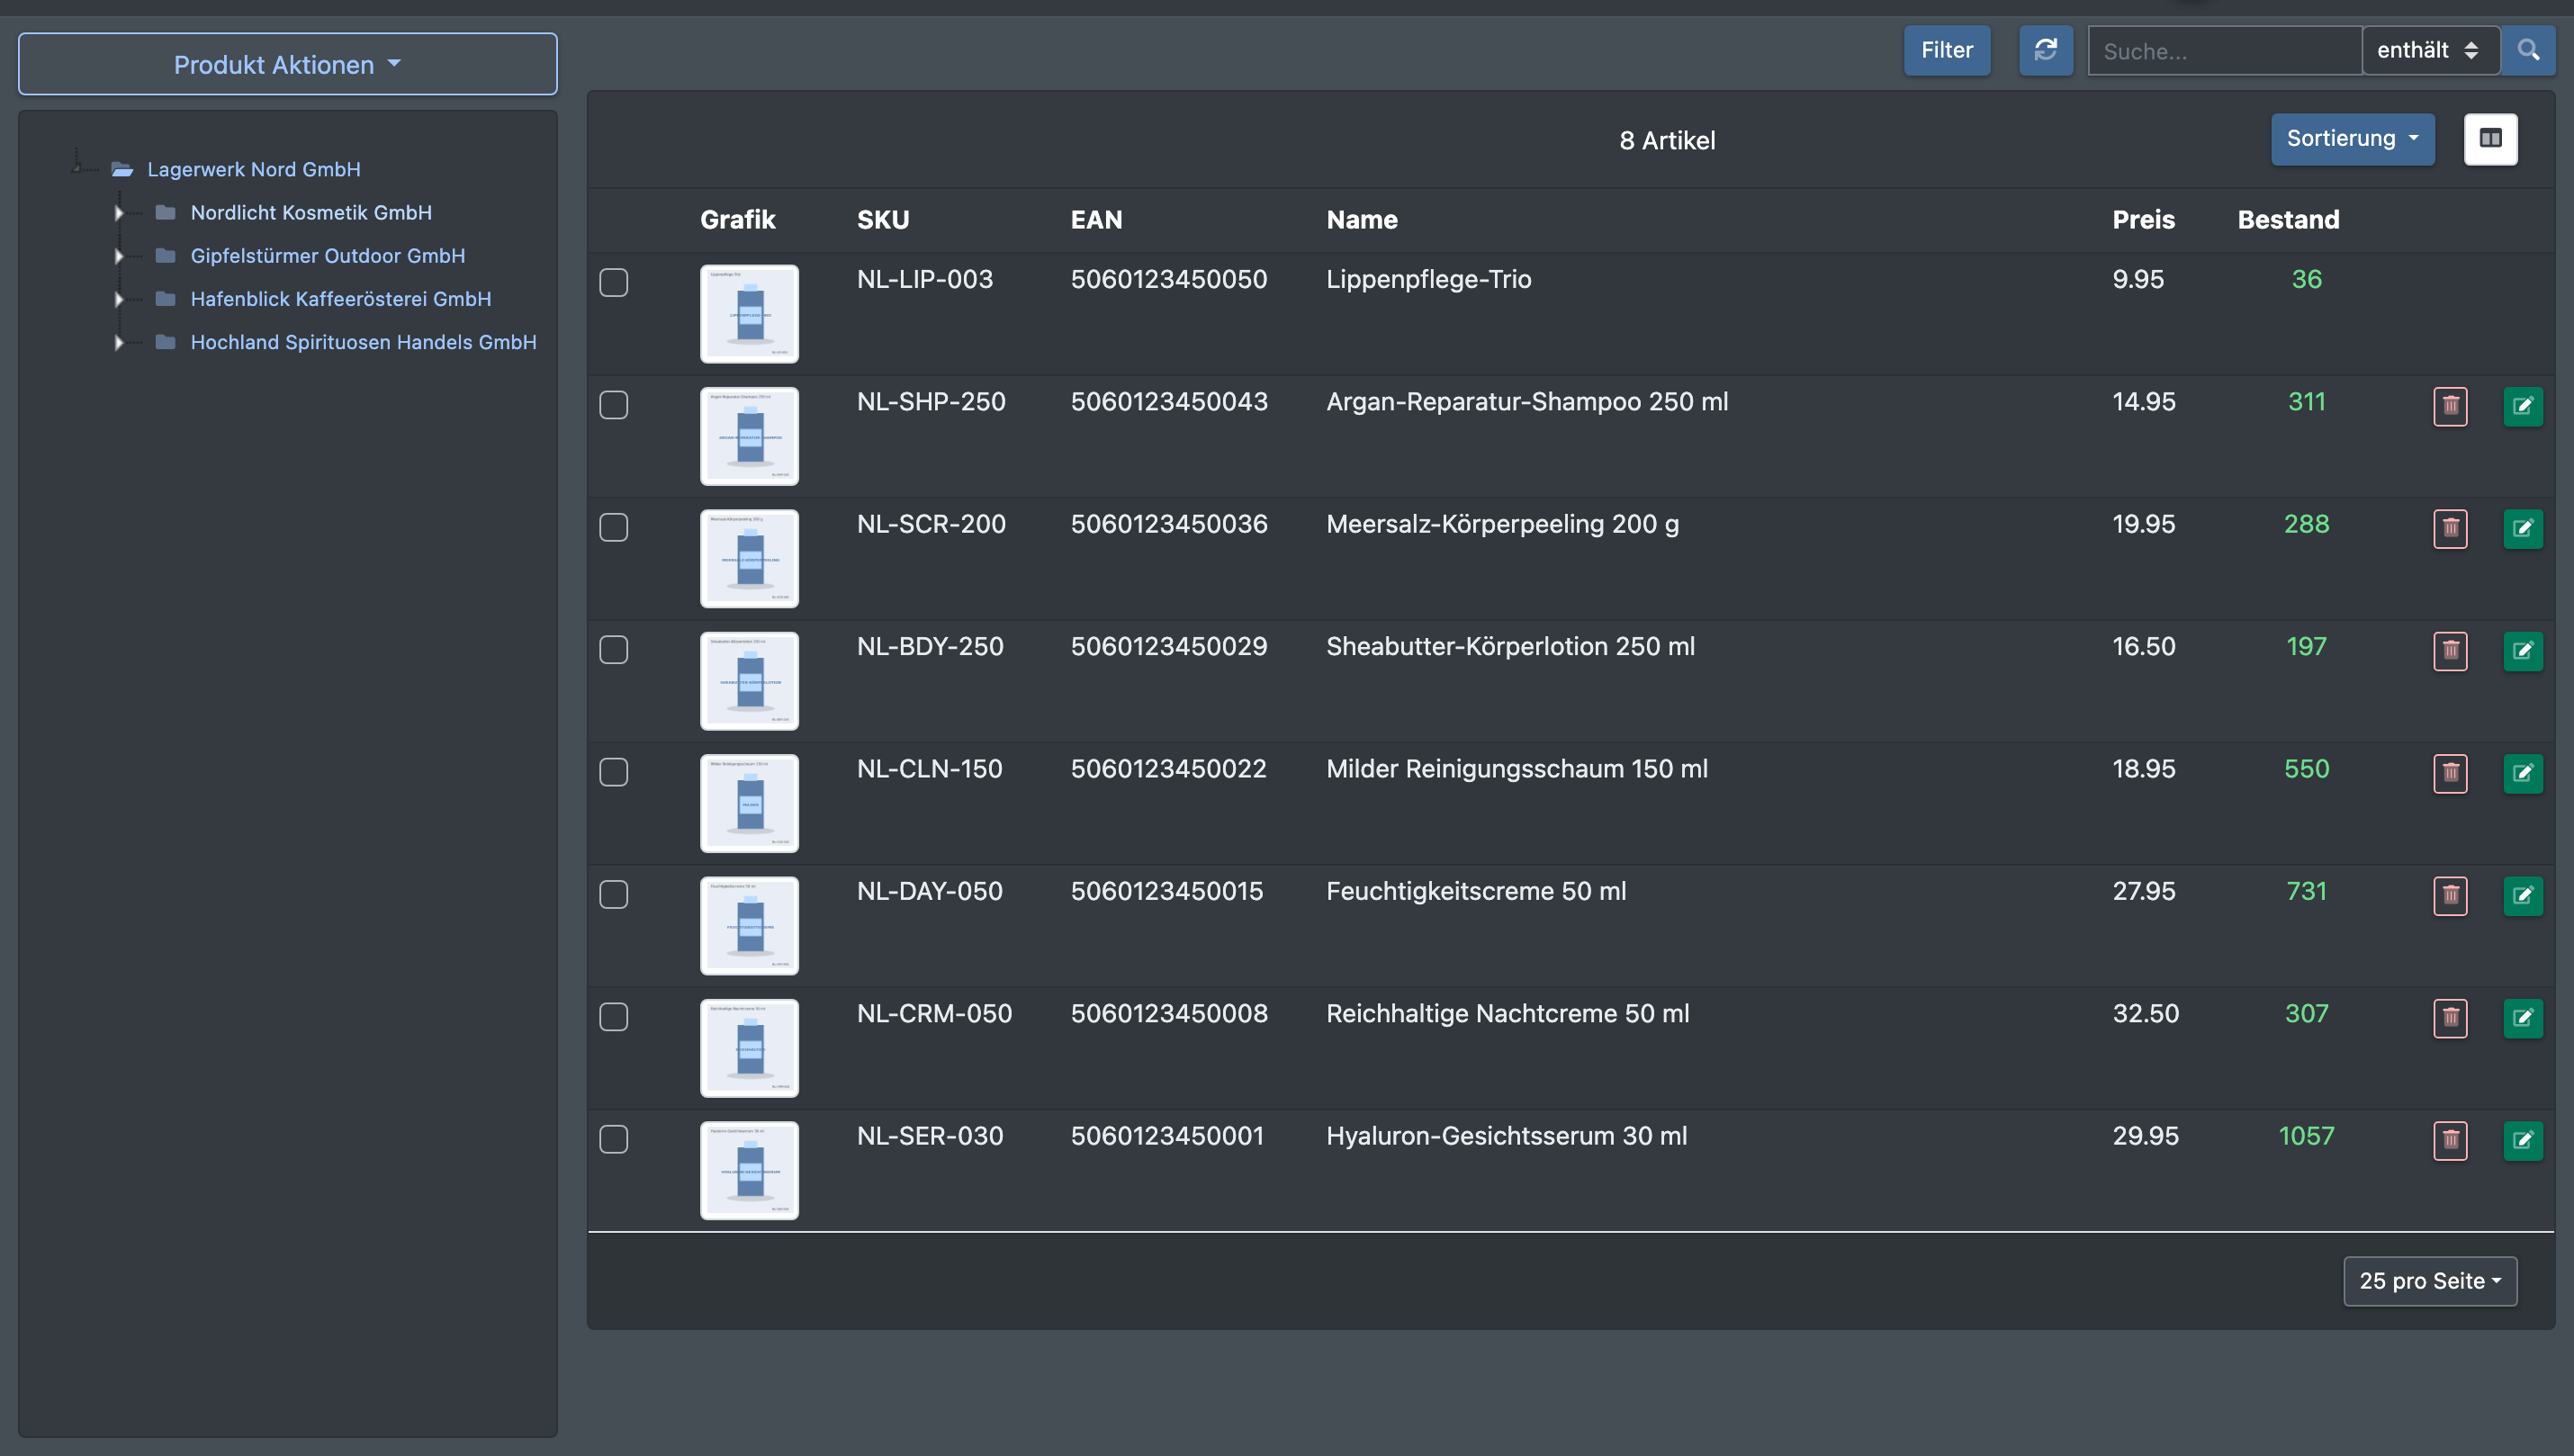The height and width of the screenshot is (1456, 2574).
Task: Delete the Feuchtigkeitscreme 50 ml item
Action: click(x=2450, y=895)
